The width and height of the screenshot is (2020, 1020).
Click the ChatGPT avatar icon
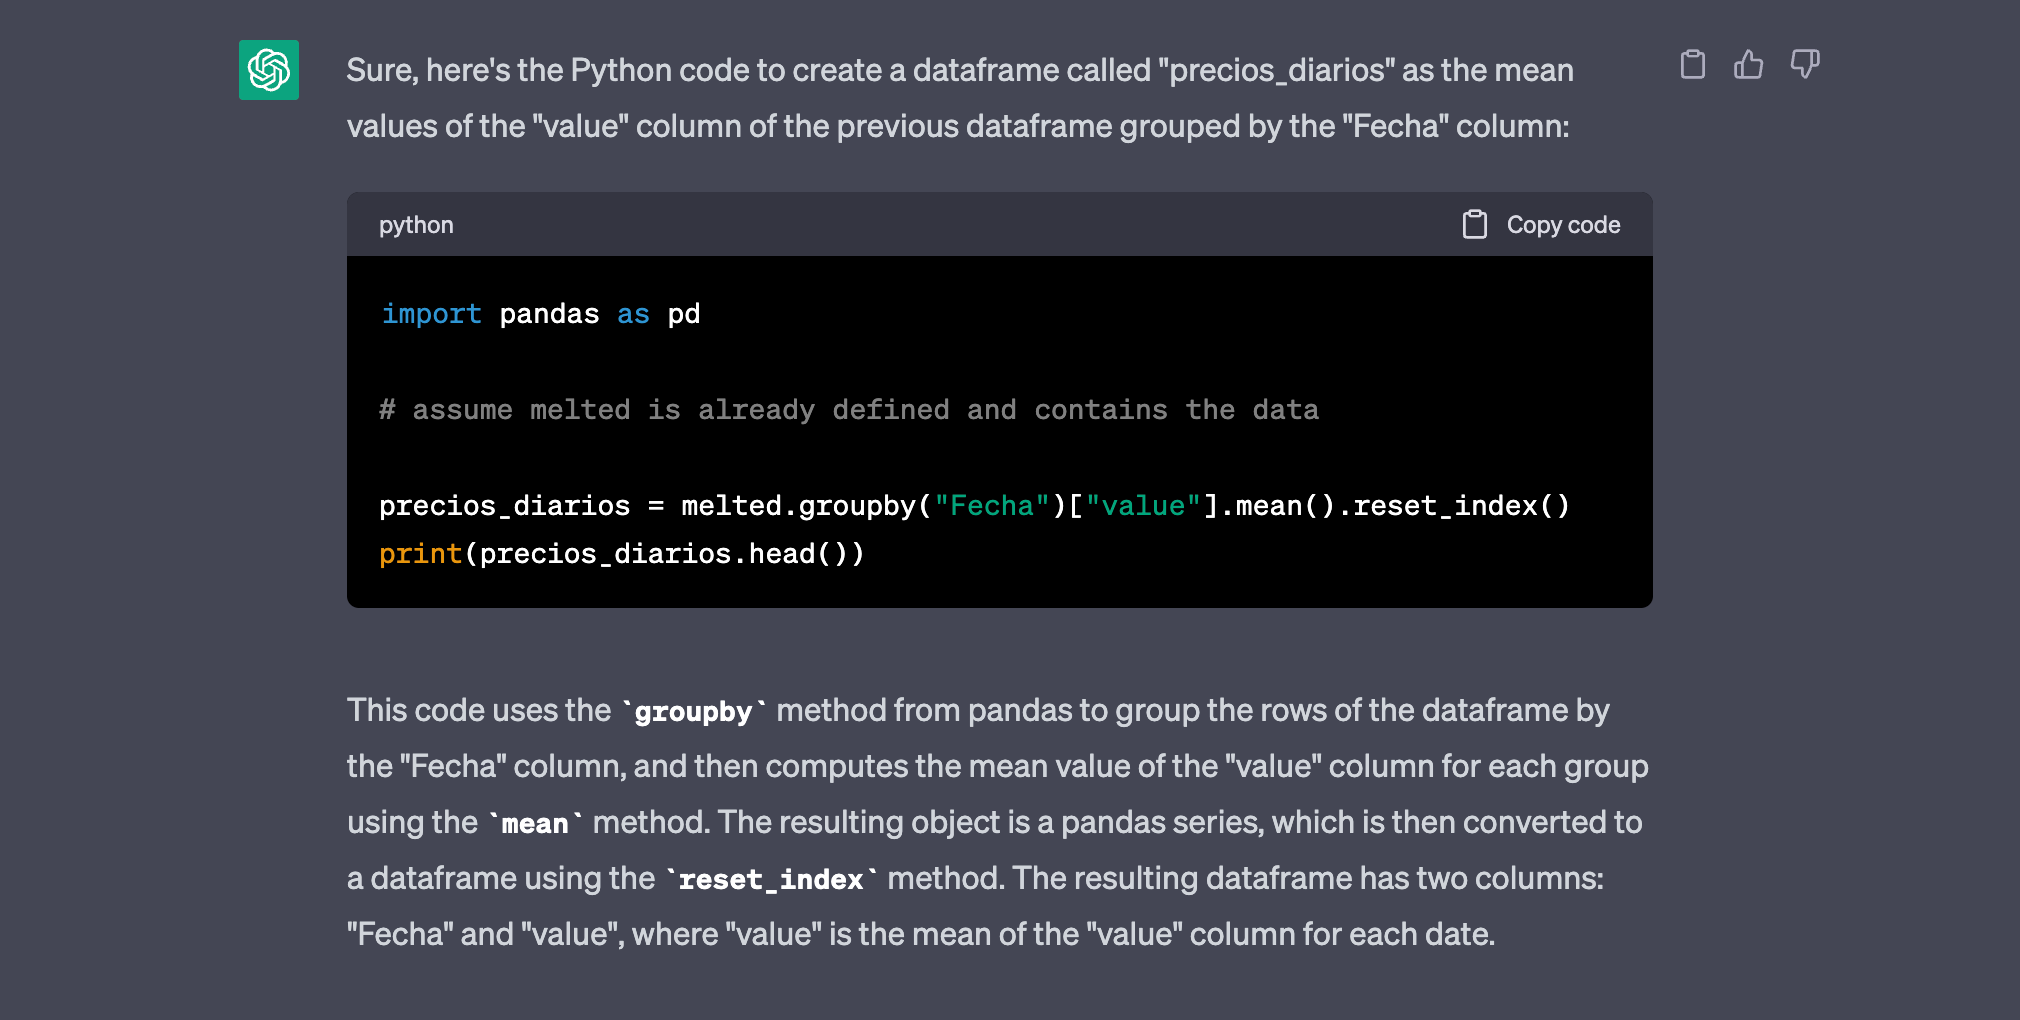(268, 70)
